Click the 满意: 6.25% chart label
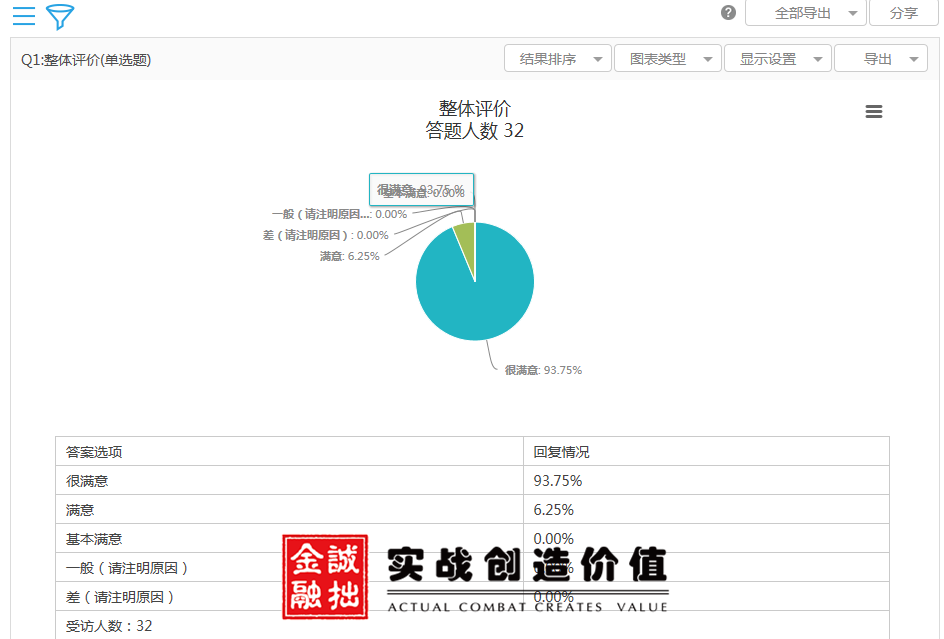Image resolution: width=944 pixels, height=639 pixels. (x=349, y=256)
